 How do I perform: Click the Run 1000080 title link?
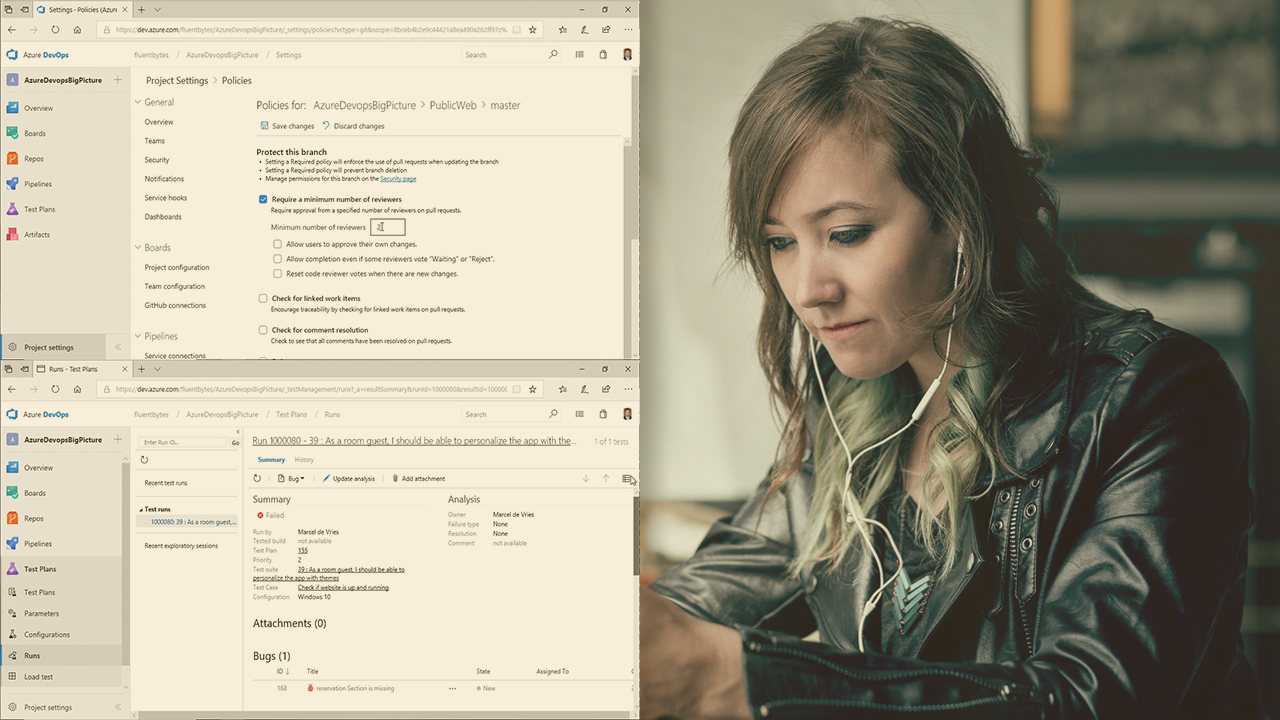click(x=414, y=441)
